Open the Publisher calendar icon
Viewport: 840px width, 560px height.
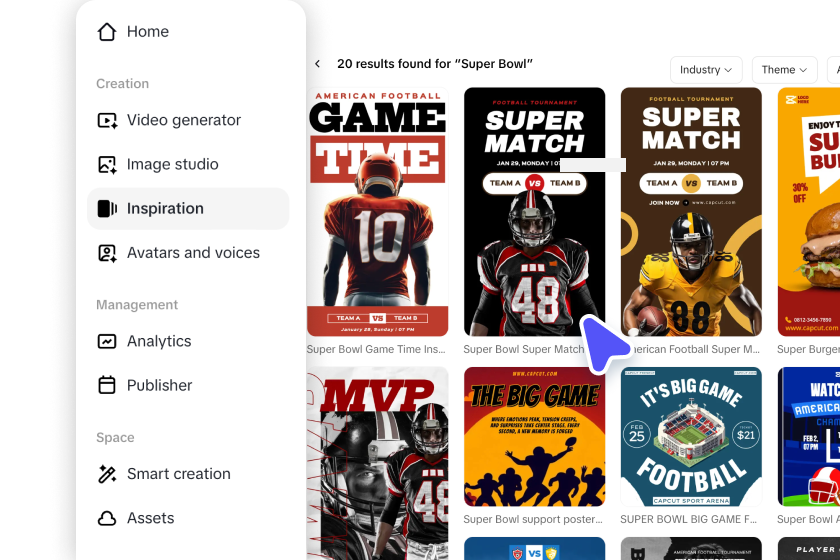107,385
